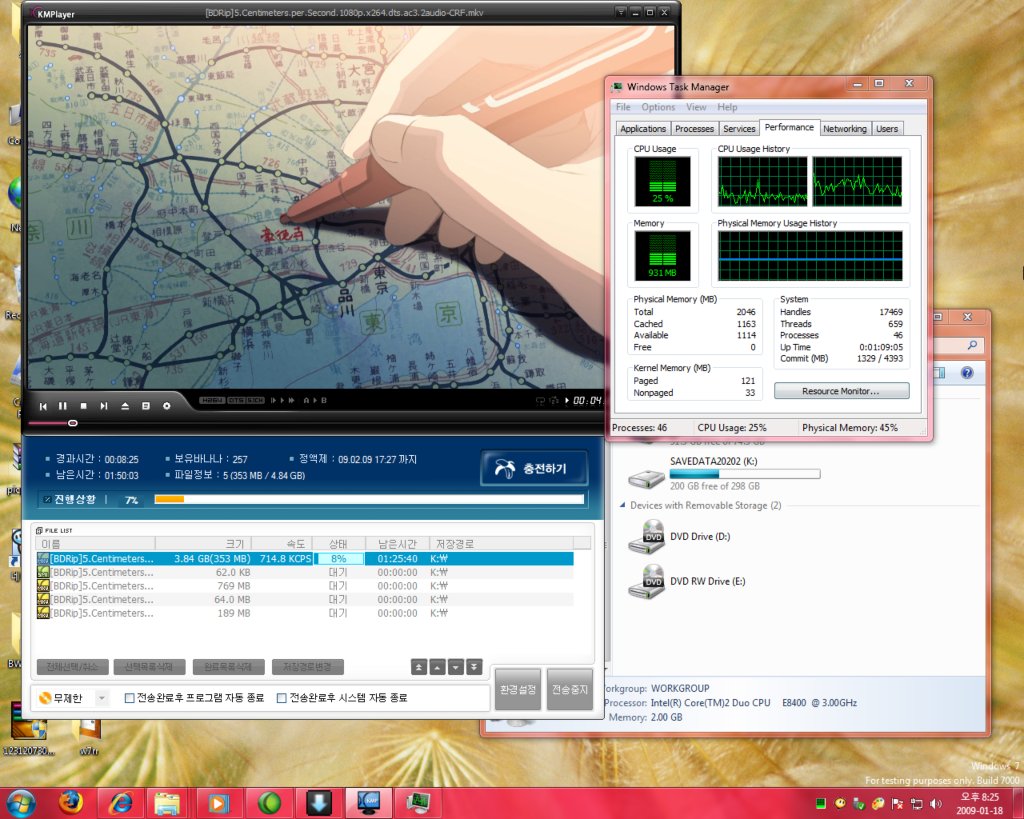Screen dimensions: 1024x819
Task: Switch to the Processes tab
Action: tap(694, 129)
